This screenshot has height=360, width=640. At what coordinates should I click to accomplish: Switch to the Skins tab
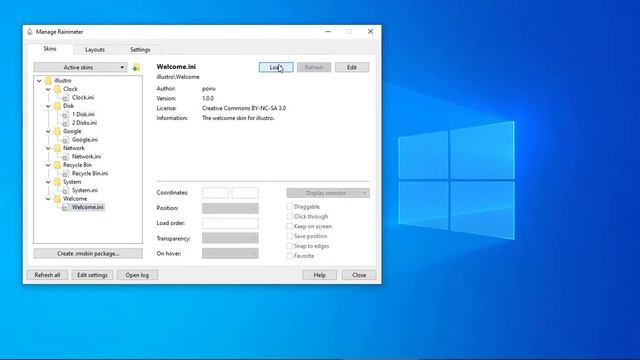coord(50,49)
